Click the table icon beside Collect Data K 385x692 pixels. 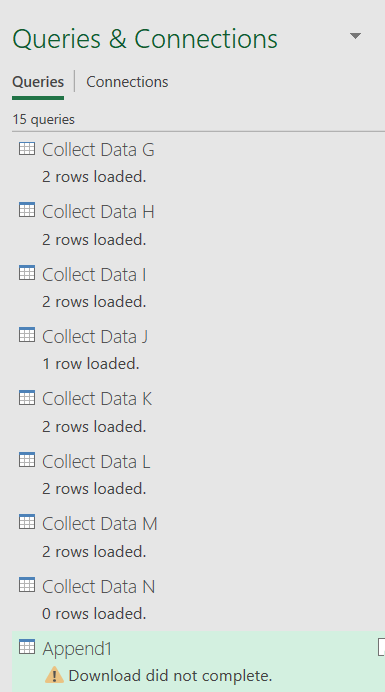tap(26, 397)
